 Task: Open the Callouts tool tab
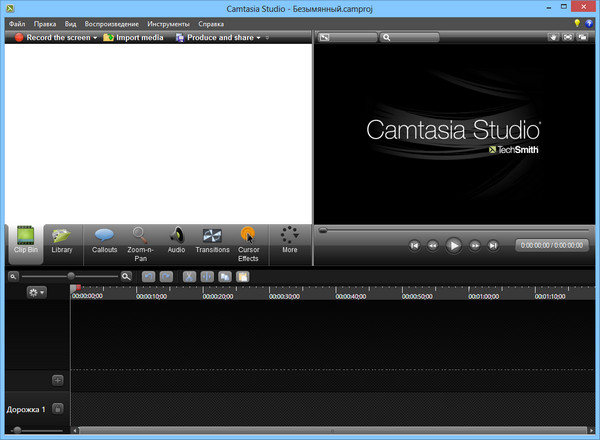click(104, 241)
